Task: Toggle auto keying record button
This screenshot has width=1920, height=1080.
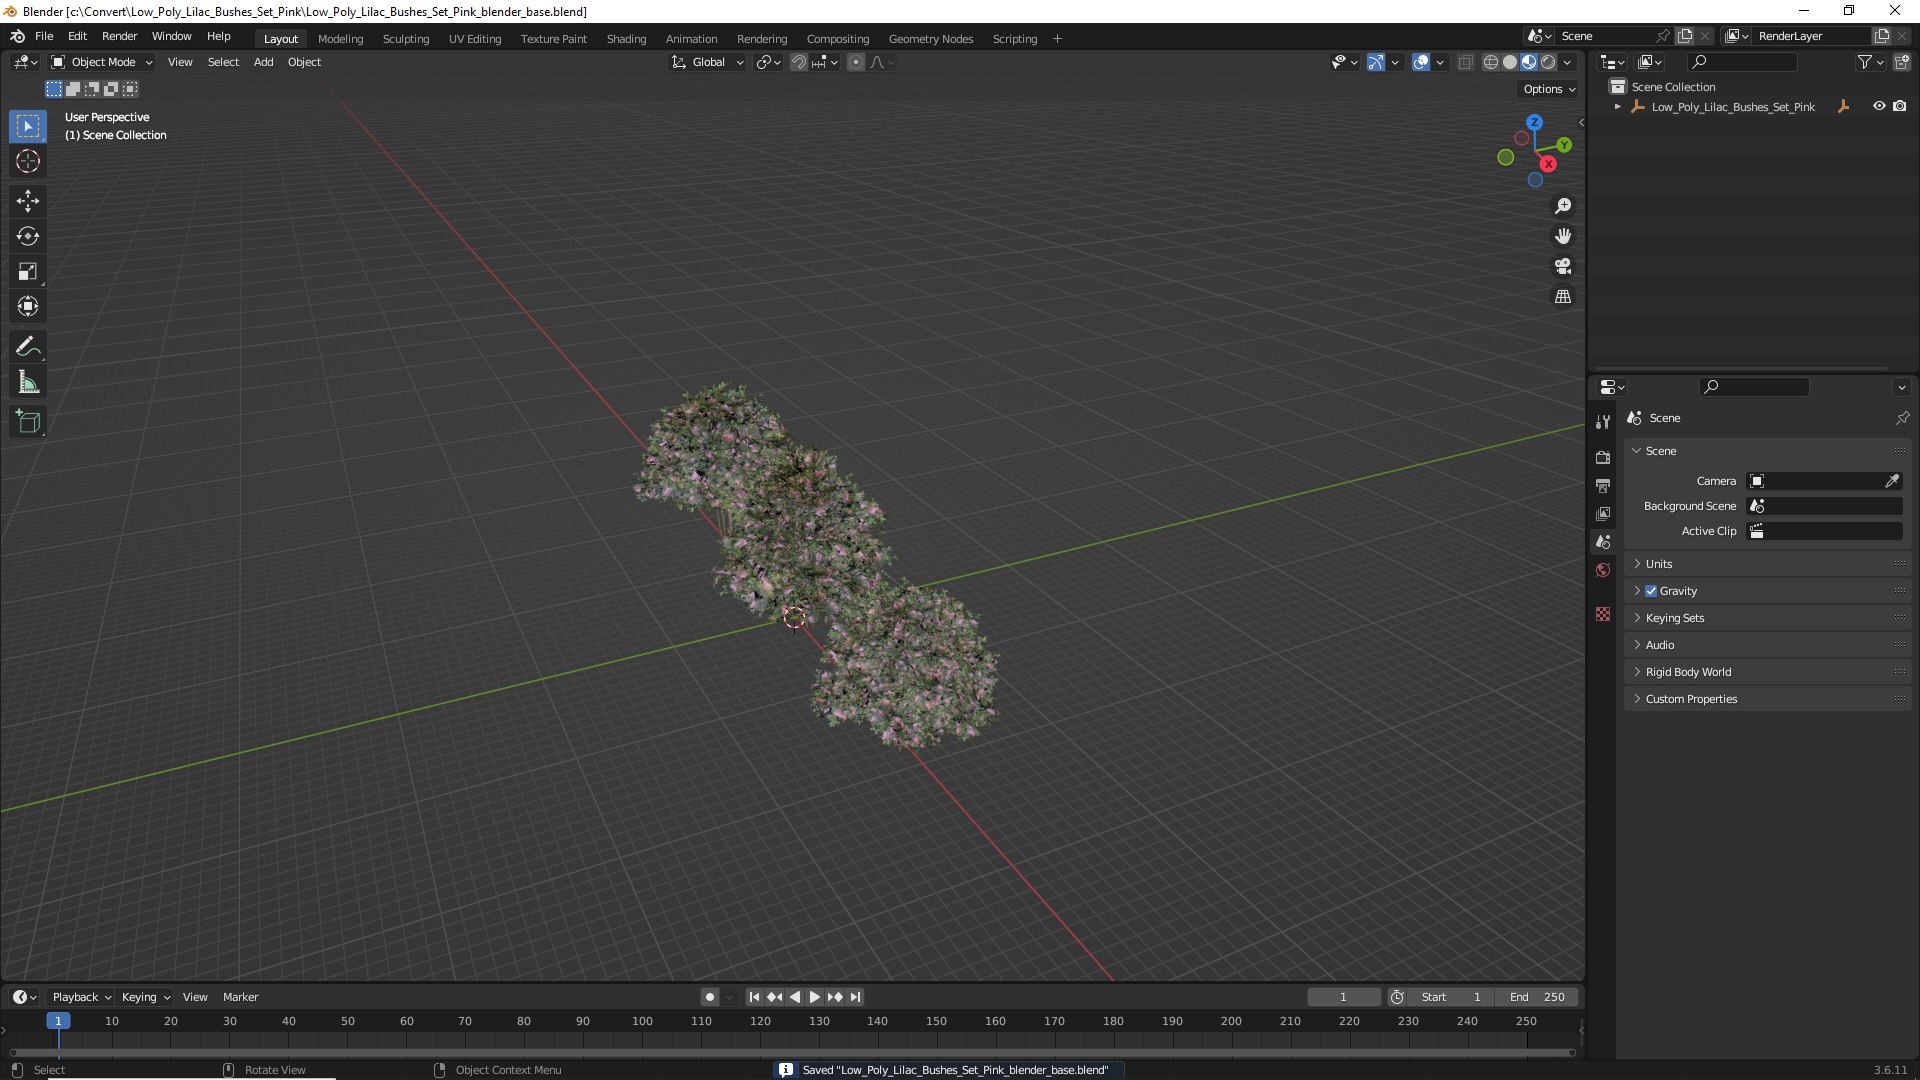Action: point(709,997)
